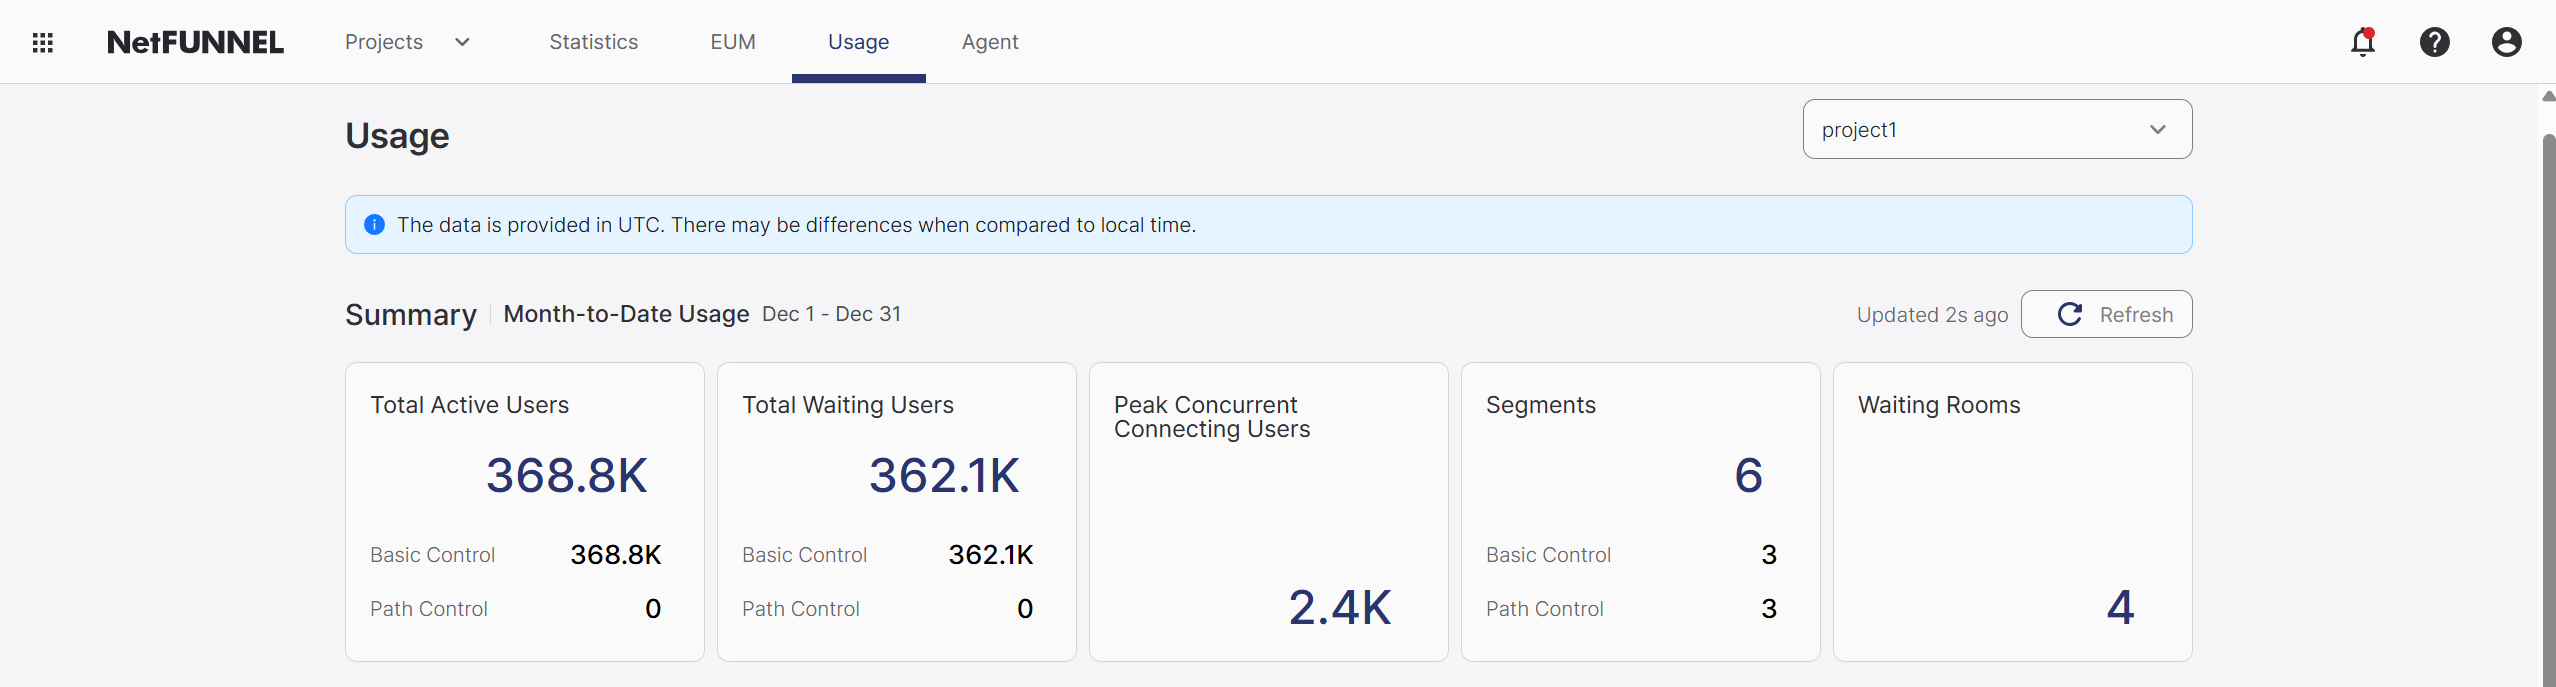Open the apps grid menu icon
The width and height of the screenshot is (2556, 687).
pos(42,42)
